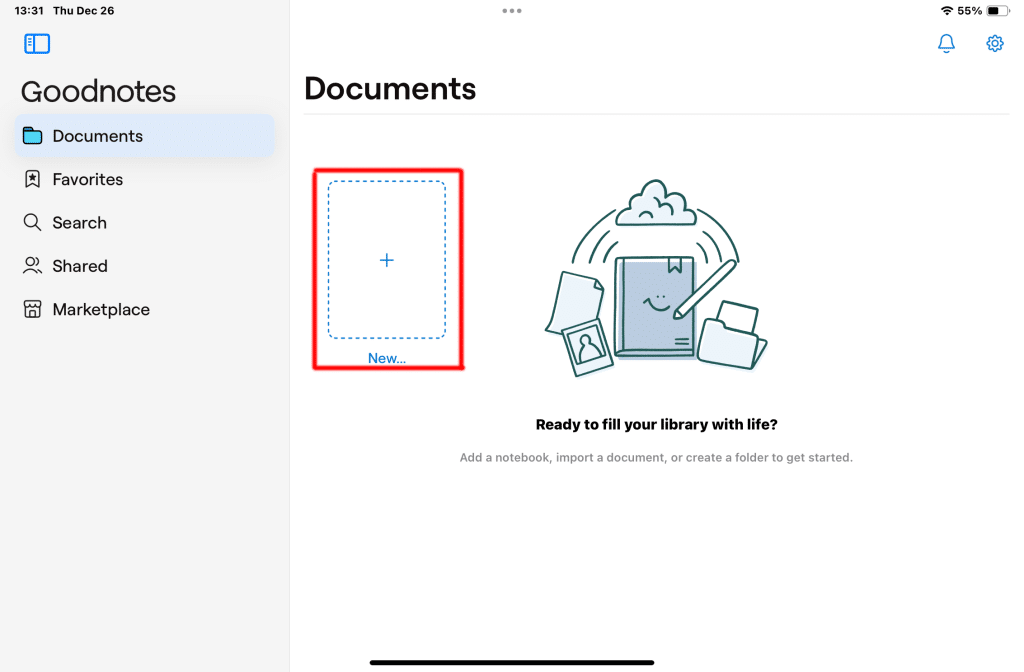
Task: Tap the plus sign for new document
Action: tap(387, 260)
